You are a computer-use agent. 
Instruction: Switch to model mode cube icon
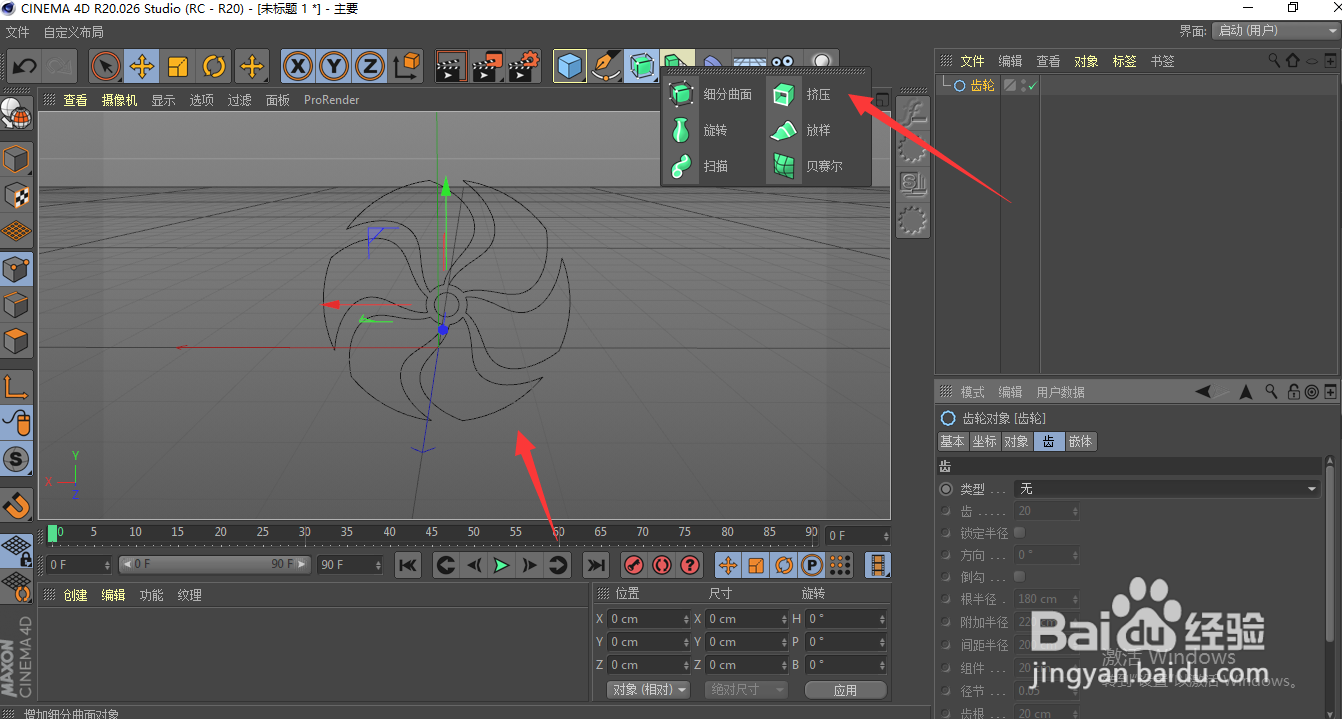(x=16, y=159)
